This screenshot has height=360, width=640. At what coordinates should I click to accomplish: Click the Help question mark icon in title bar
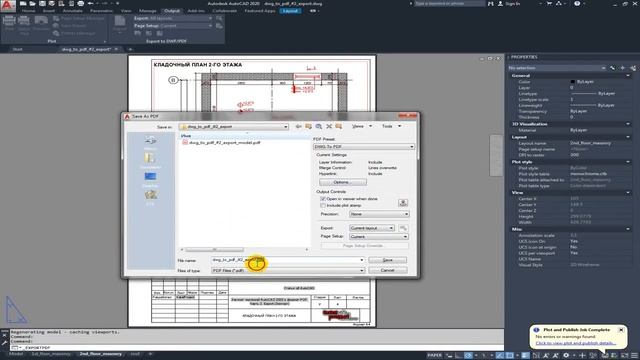point(577,4)
